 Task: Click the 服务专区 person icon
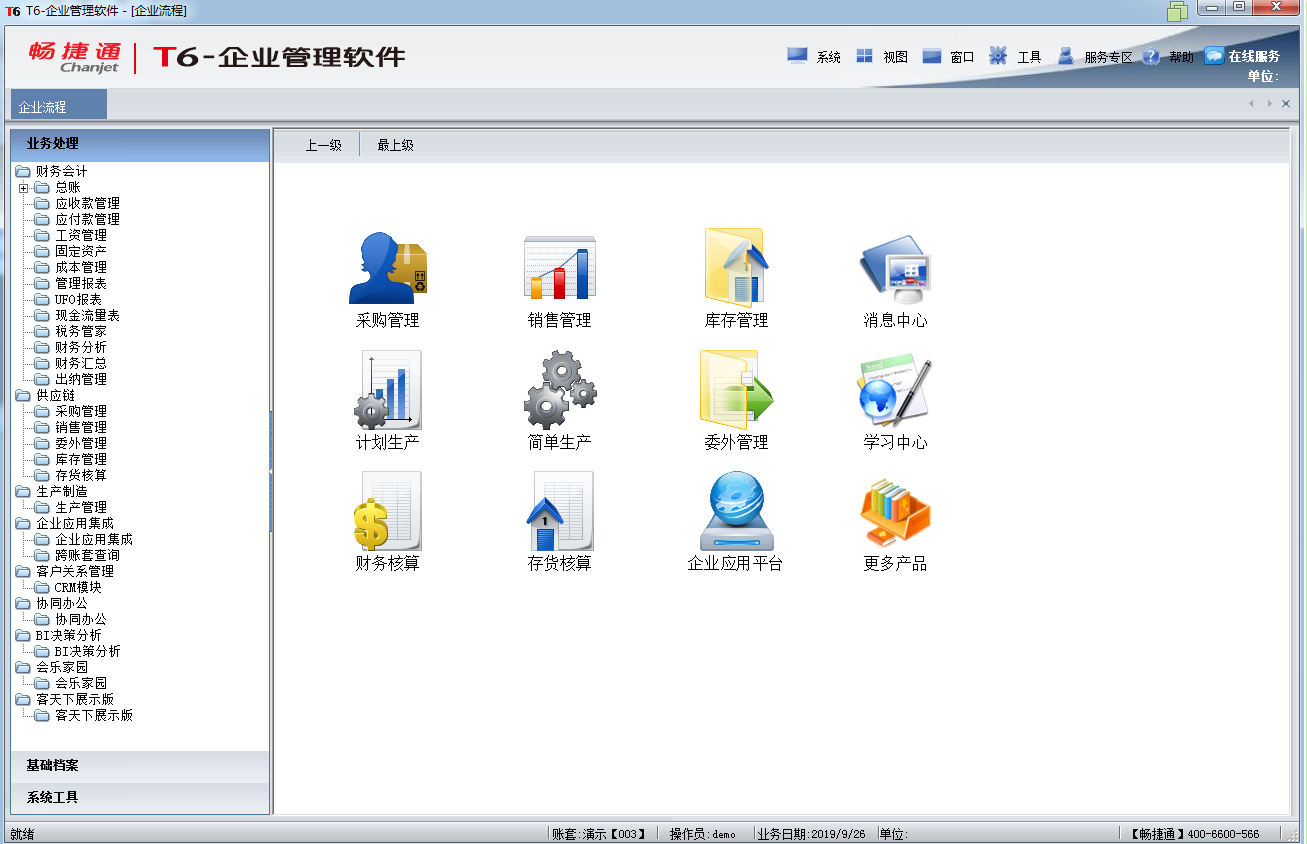(x=1066, y=56)
